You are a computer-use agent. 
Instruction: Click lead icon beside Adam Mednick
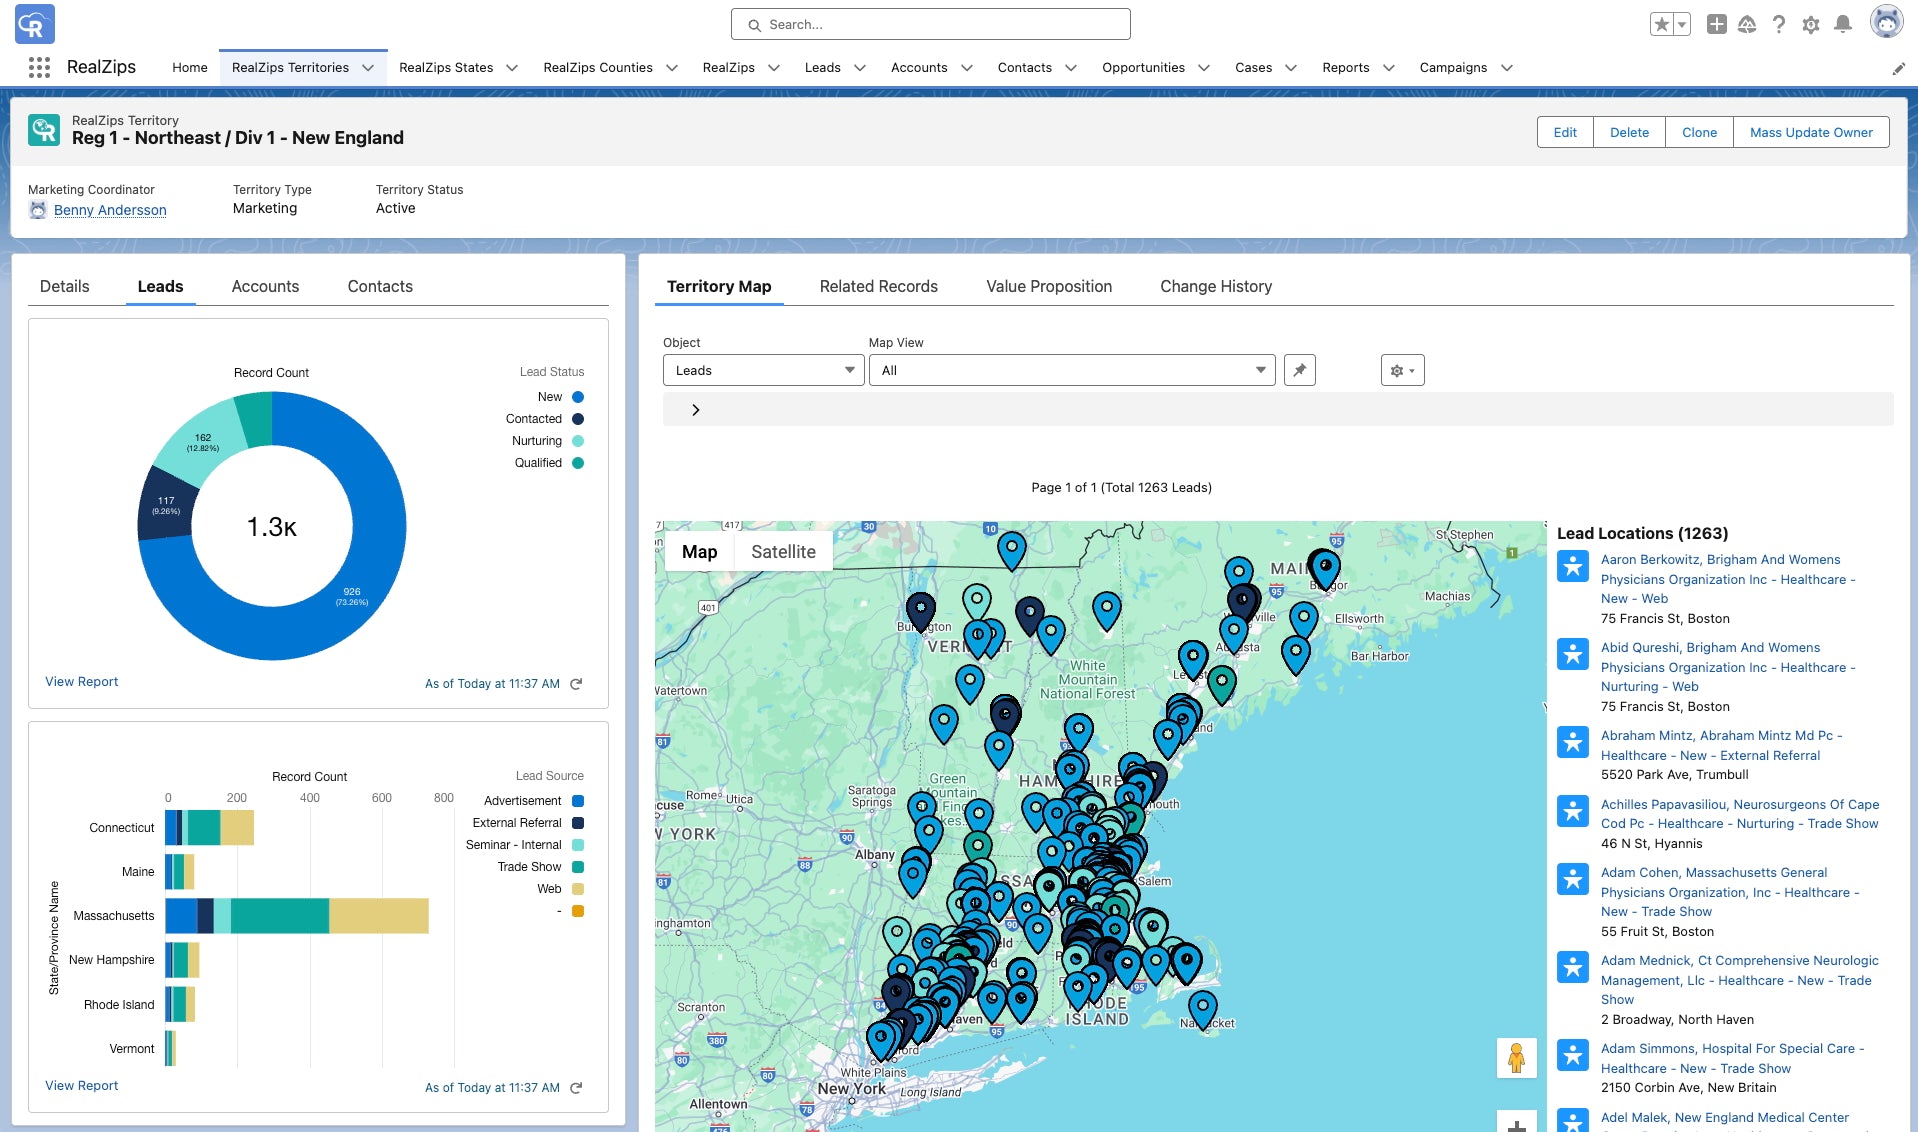coord(1573,967)
